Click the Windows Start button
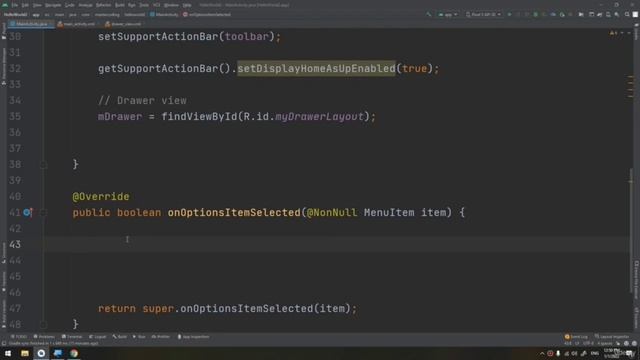Screen dimensions: 640x360 tap(8, 353)
